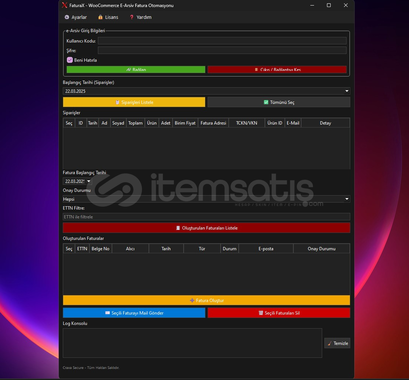Click the Şifre password field
The image size is (409, 380).
point(222,50)
